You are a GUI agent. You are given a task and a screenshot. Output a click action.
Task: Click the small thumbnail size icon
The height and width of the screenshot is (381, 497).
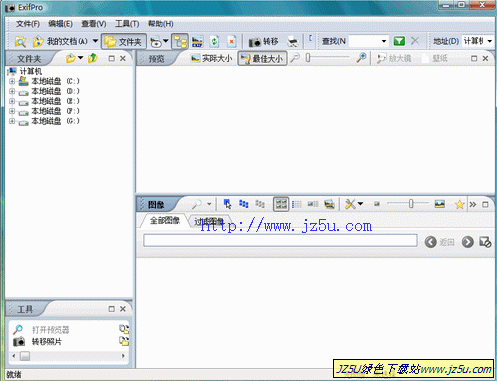click(377, 204)
